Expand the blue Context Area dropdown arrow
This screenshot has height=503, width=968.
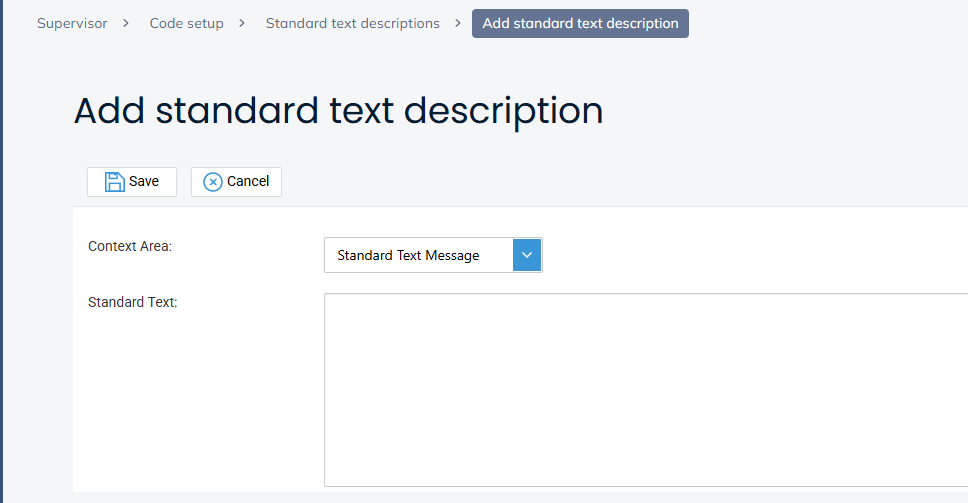point(527,255)
